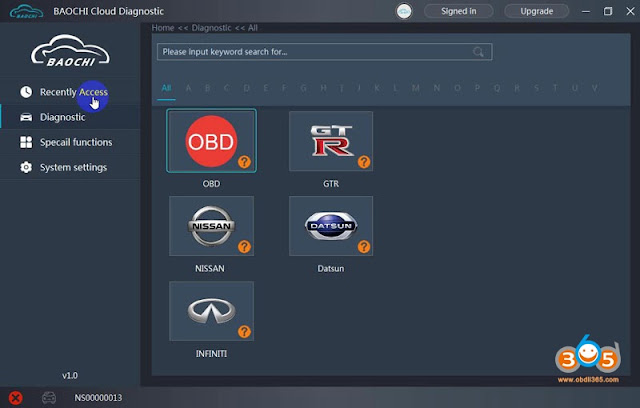Screen dimensions: 640x408
Task: Open Specail functions in sidebar
Action: tap(70, 142)
